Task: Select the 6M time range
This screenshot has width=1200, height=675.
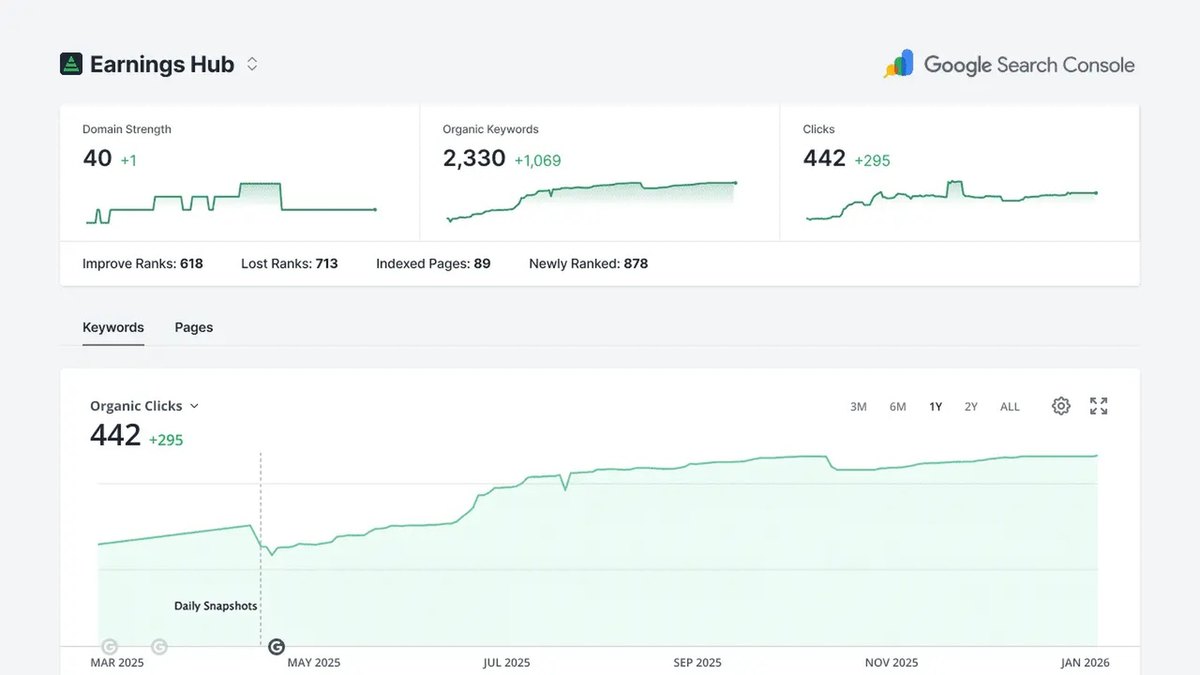Action: 898,407
